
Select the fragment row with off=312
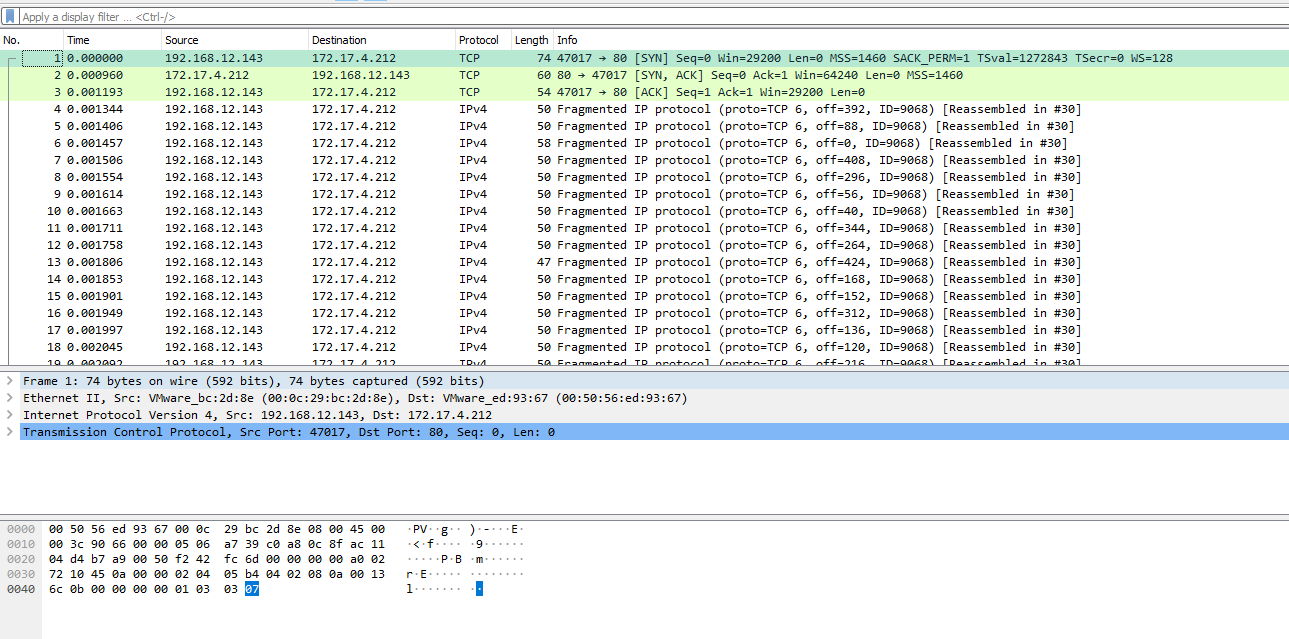644,313
